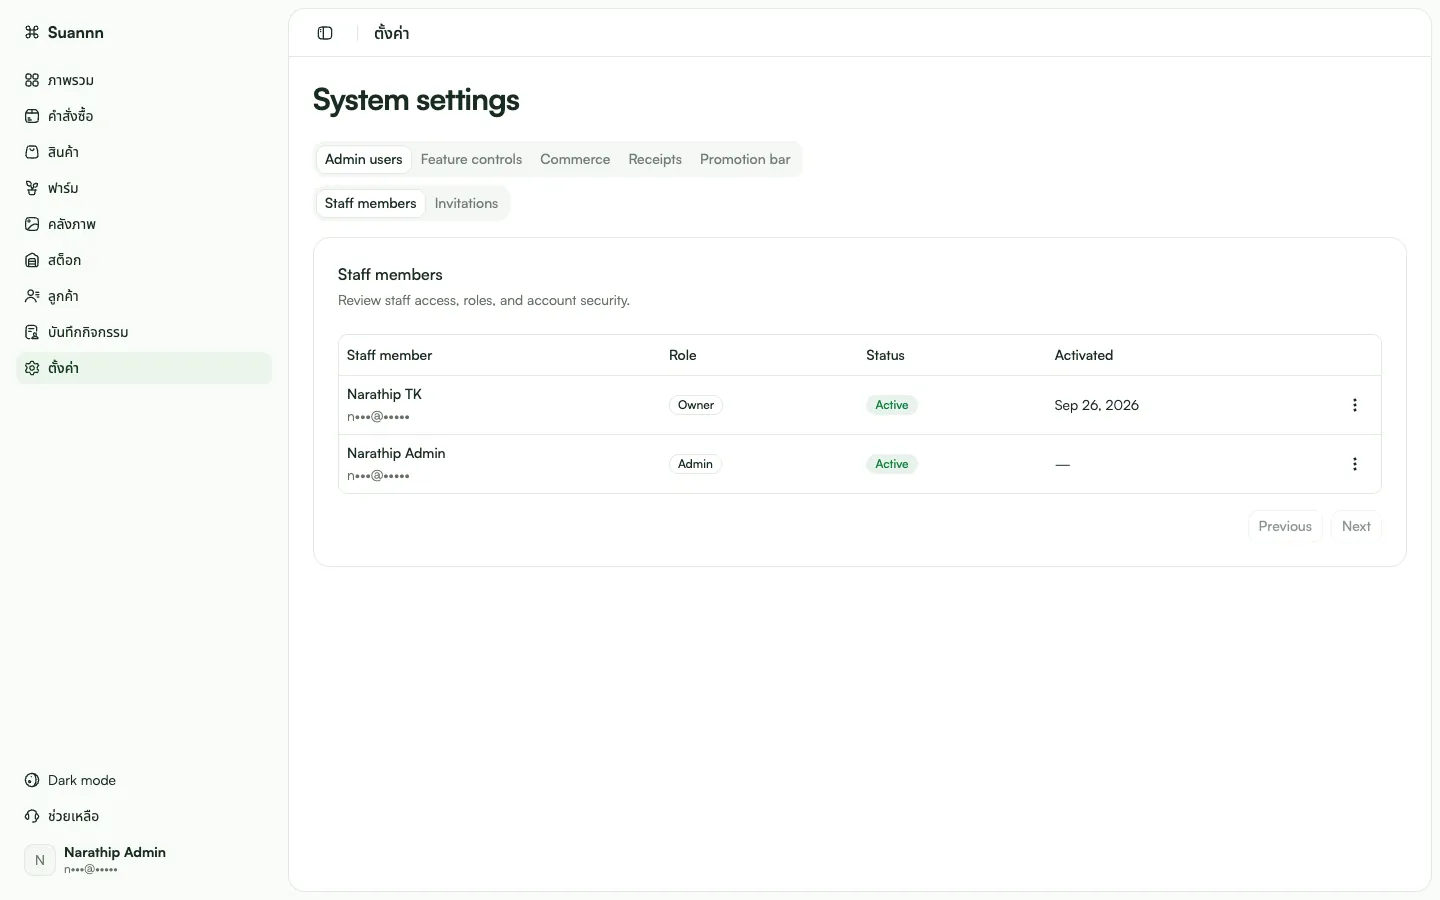1440x900 pixels.
Task: Open actions menu for Narathip Admin row
Action: click(x=1355, y=464)
